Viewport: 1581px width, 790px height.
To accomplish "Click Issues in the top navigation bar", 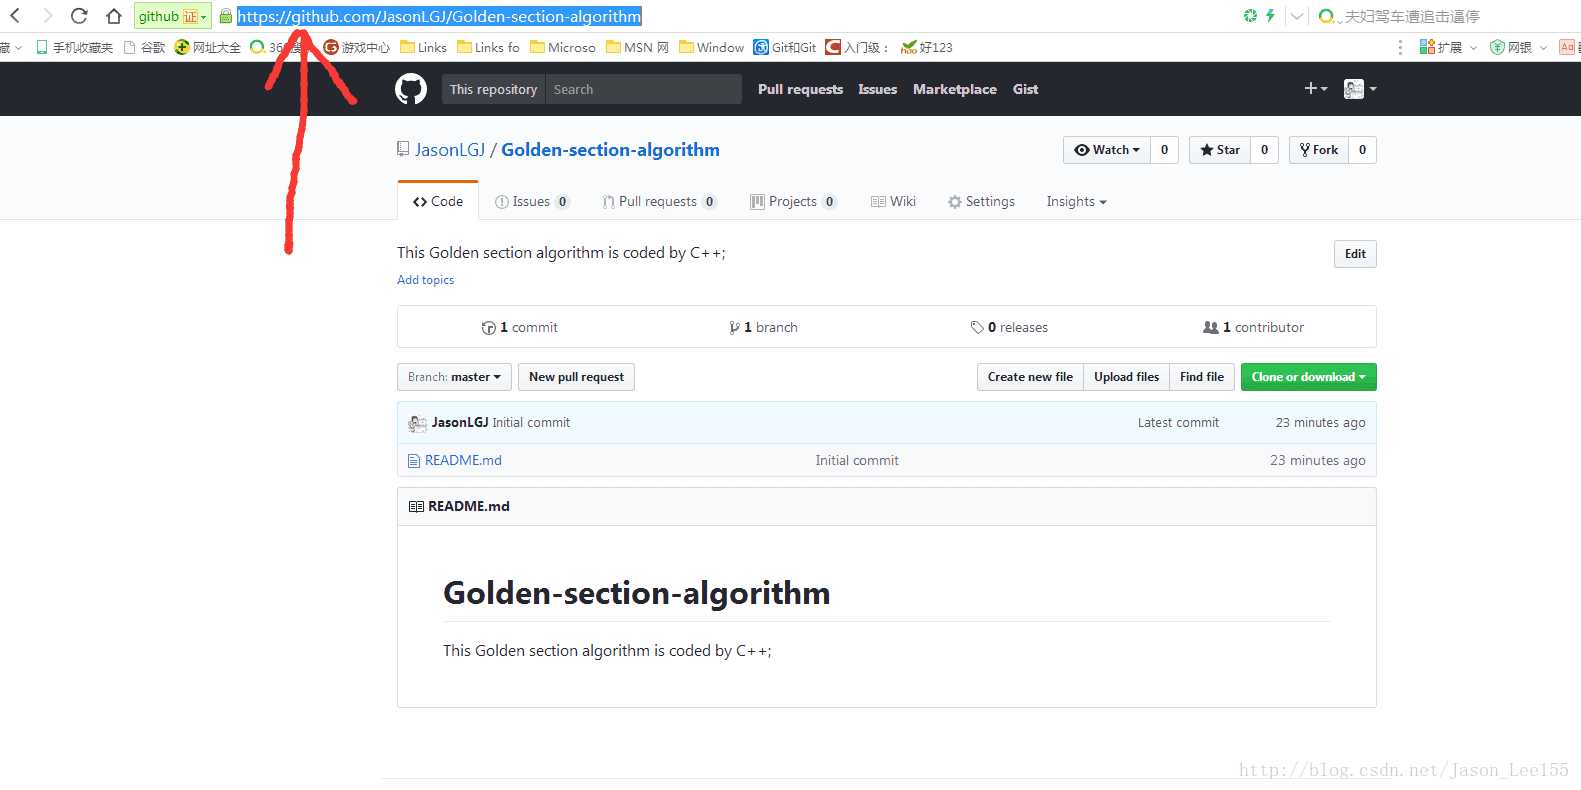I will click(x=877, y=89).
